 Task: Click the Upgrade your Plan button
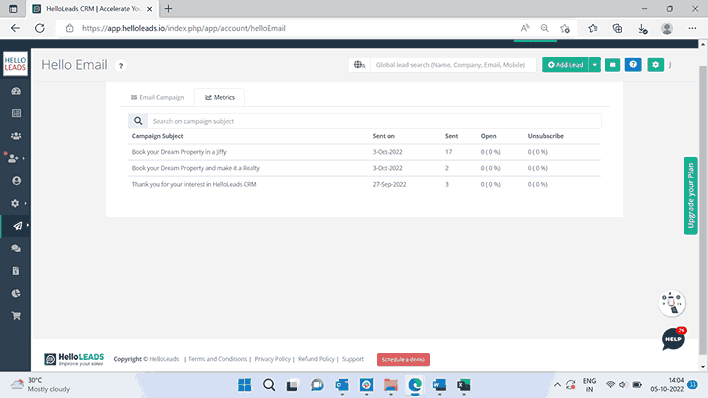pyautogui.click(x=690, y=196)
